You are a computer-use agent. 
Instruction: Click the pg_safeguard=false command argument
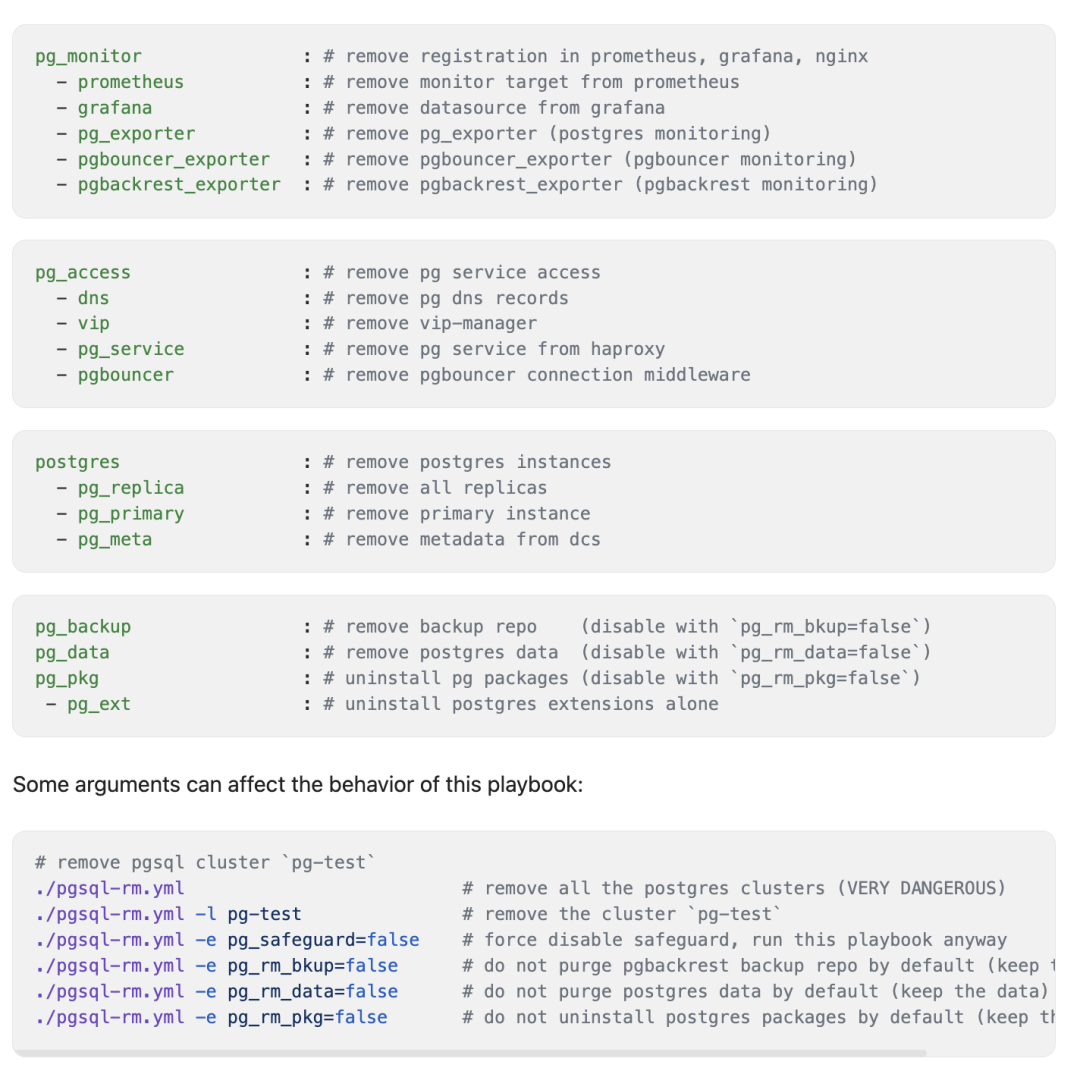[x=324, y=940]
